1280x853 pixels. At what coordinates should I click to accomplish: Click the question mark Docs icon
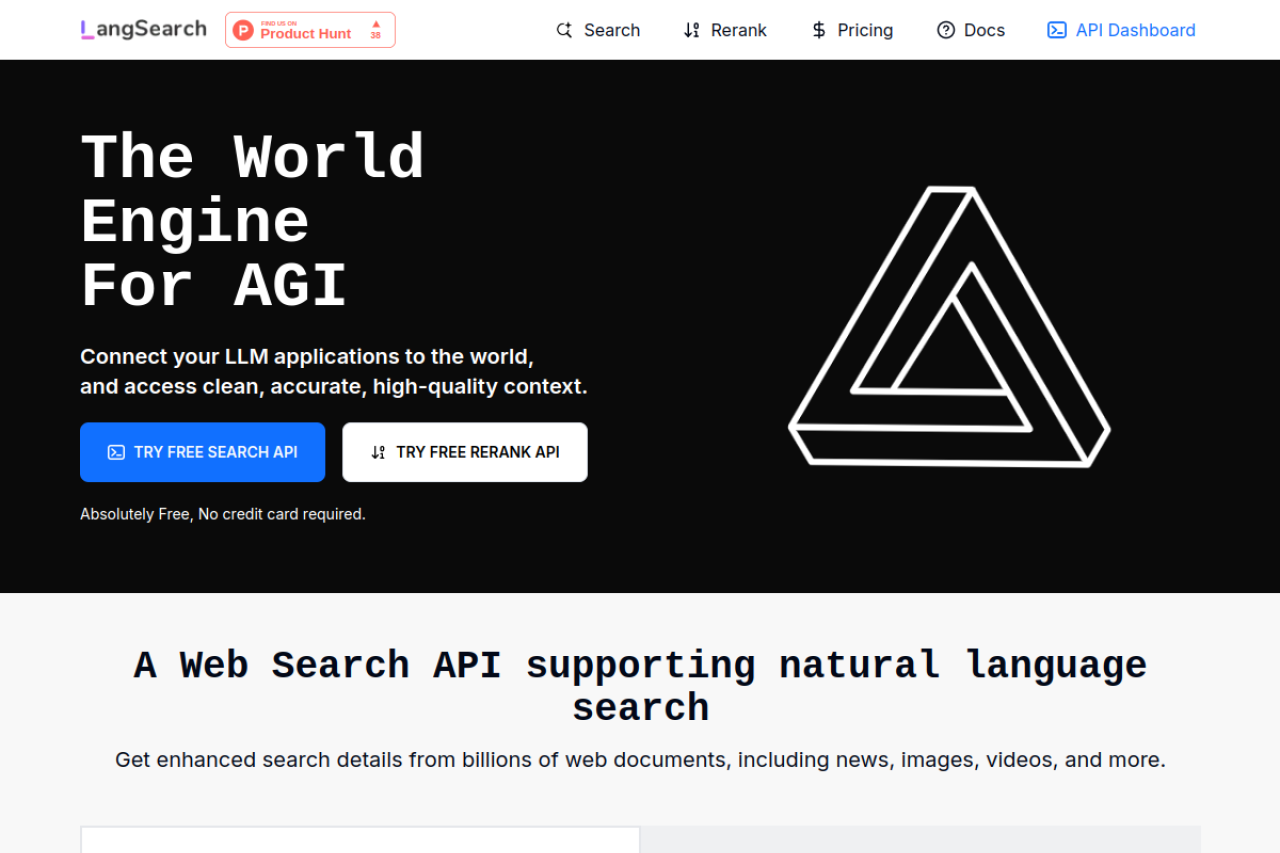pos(946,30)
